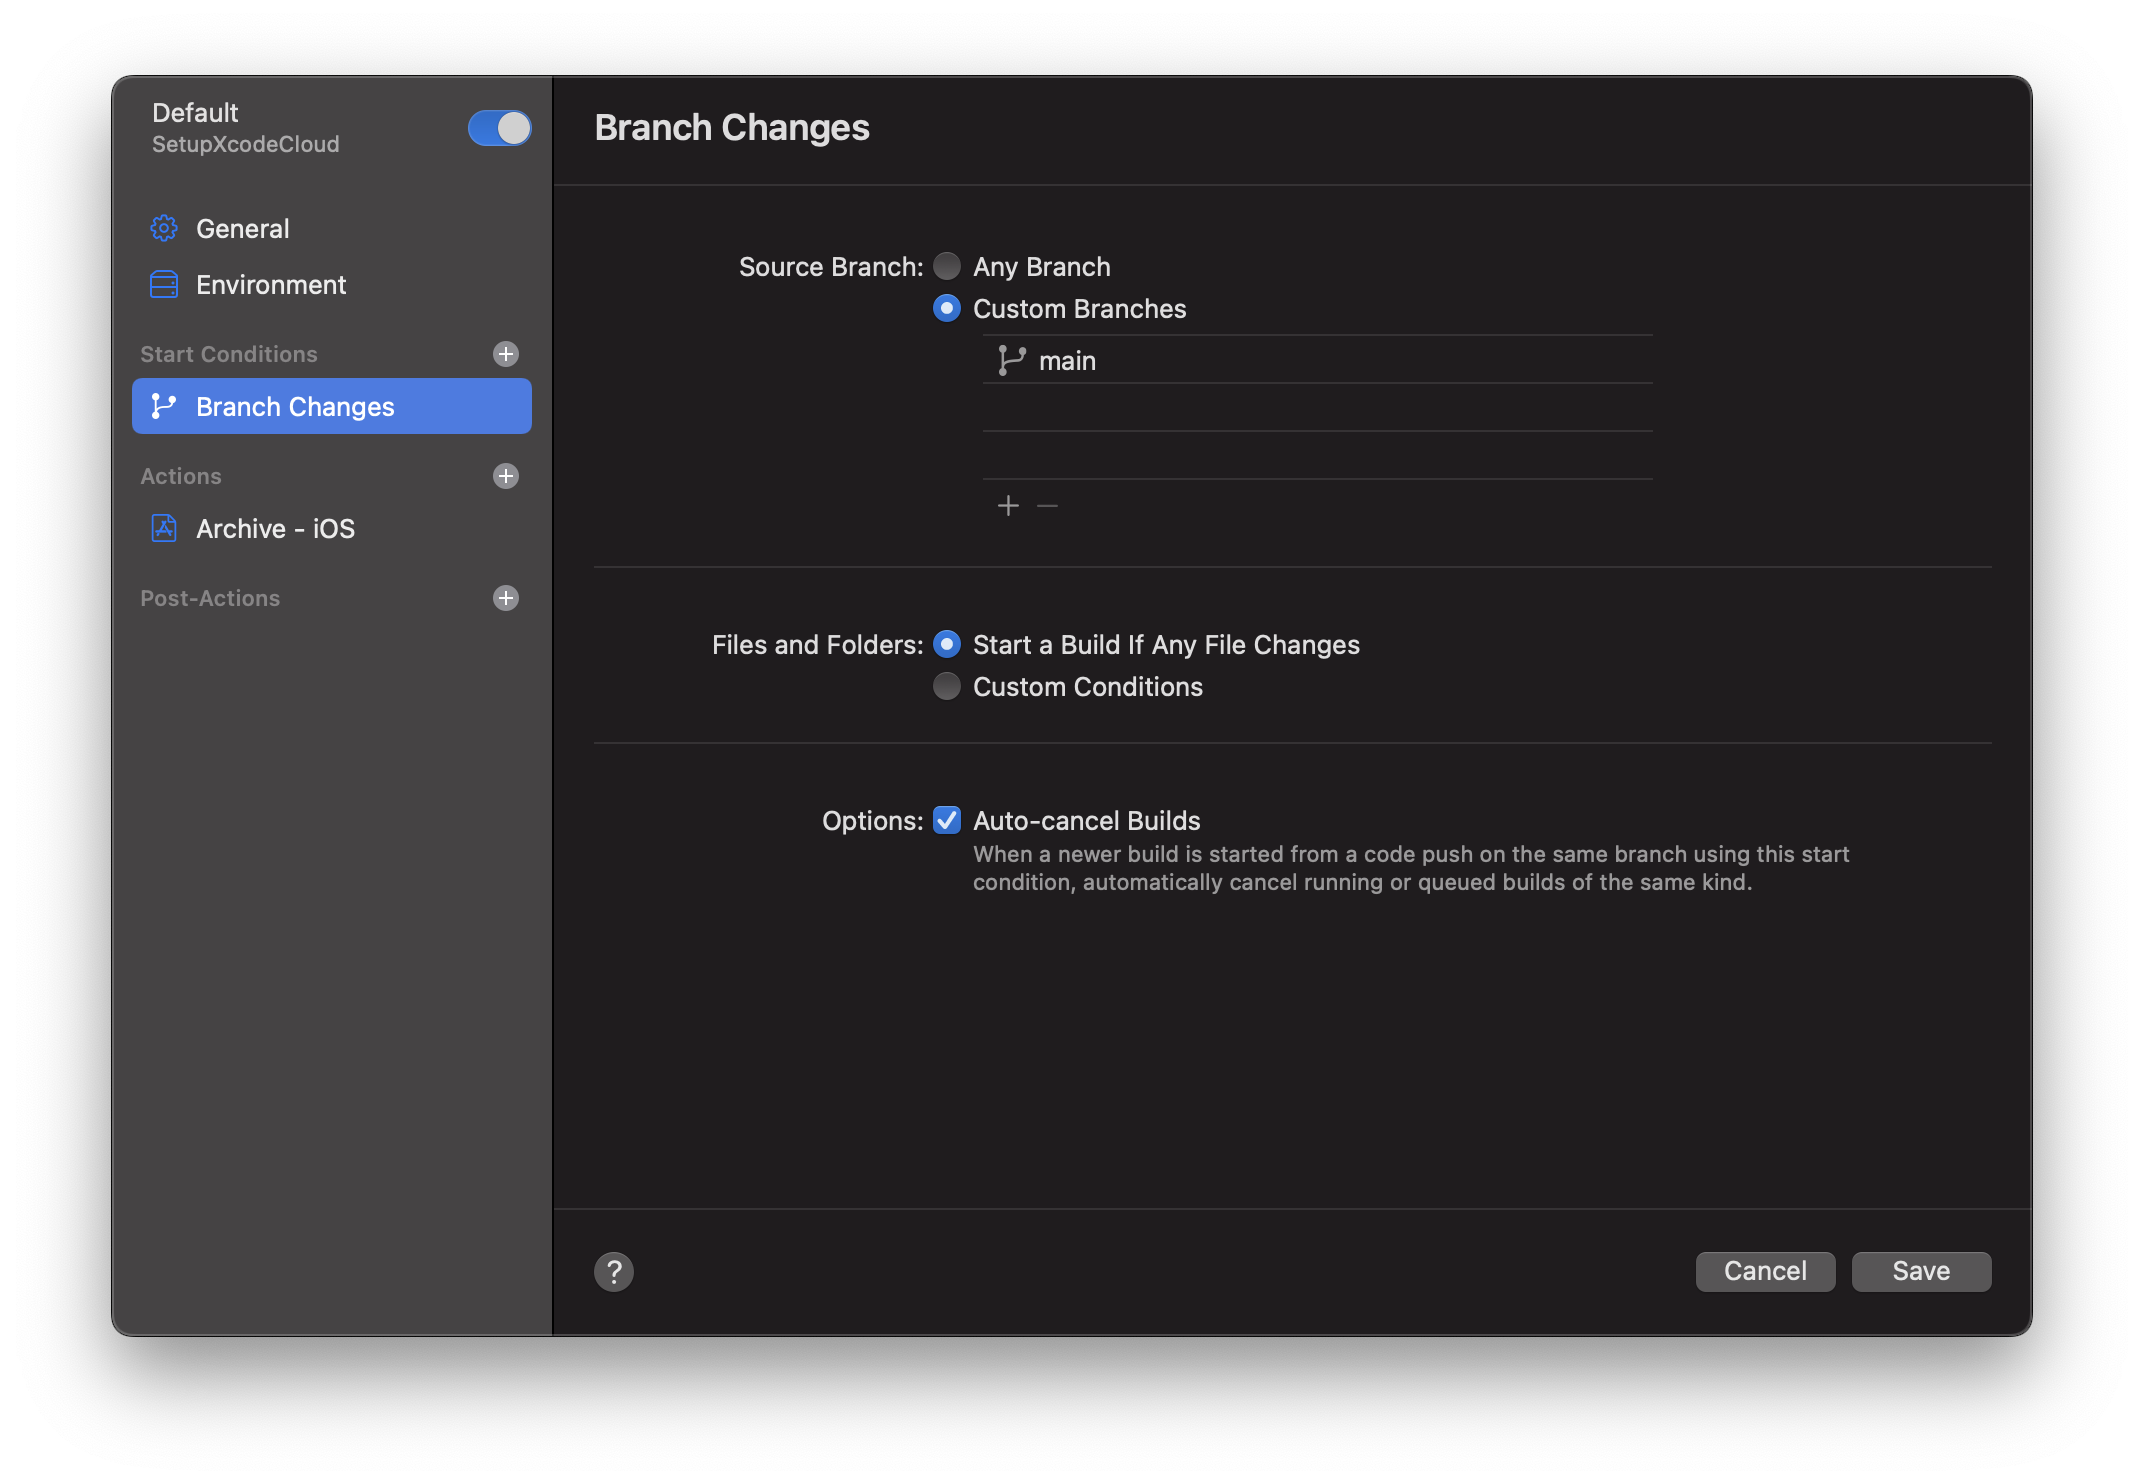Expand the Default workflow toggle switch
2144x1484 pixels.
[500, 129]
